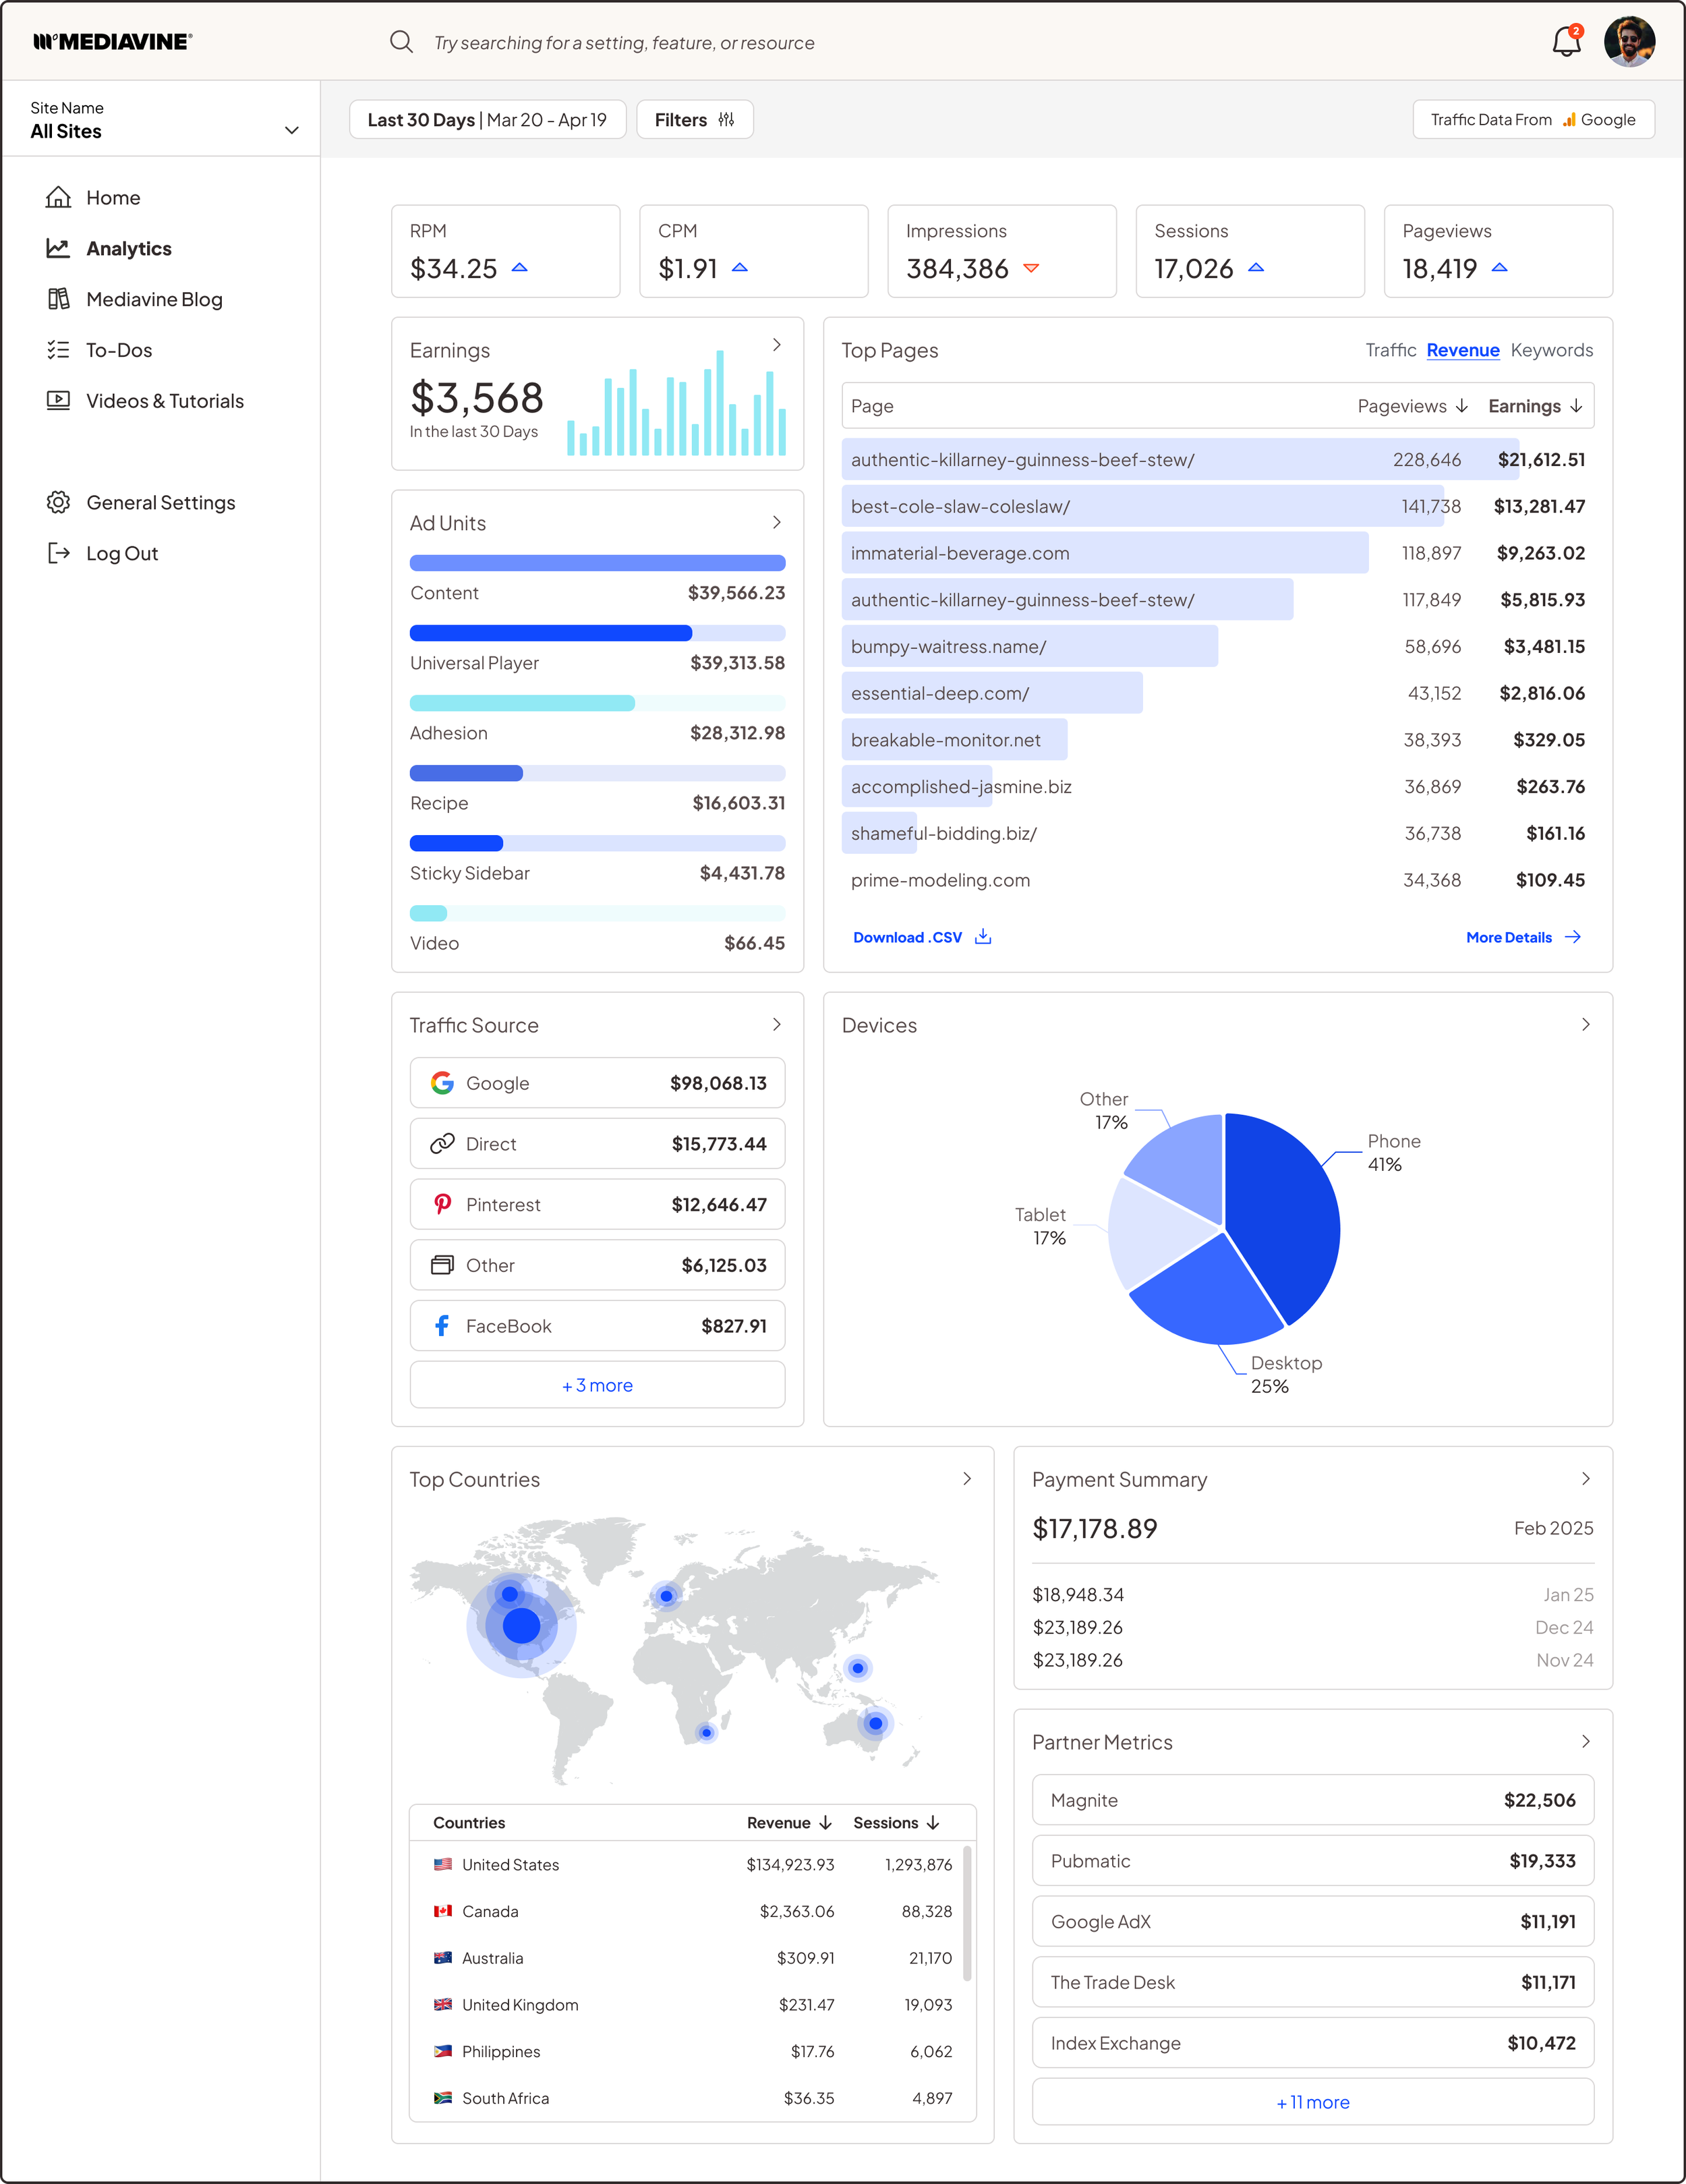1686x2184 pixels.
Task: Switch Top Pages to Traffic tab
Action: [1390, 350]
